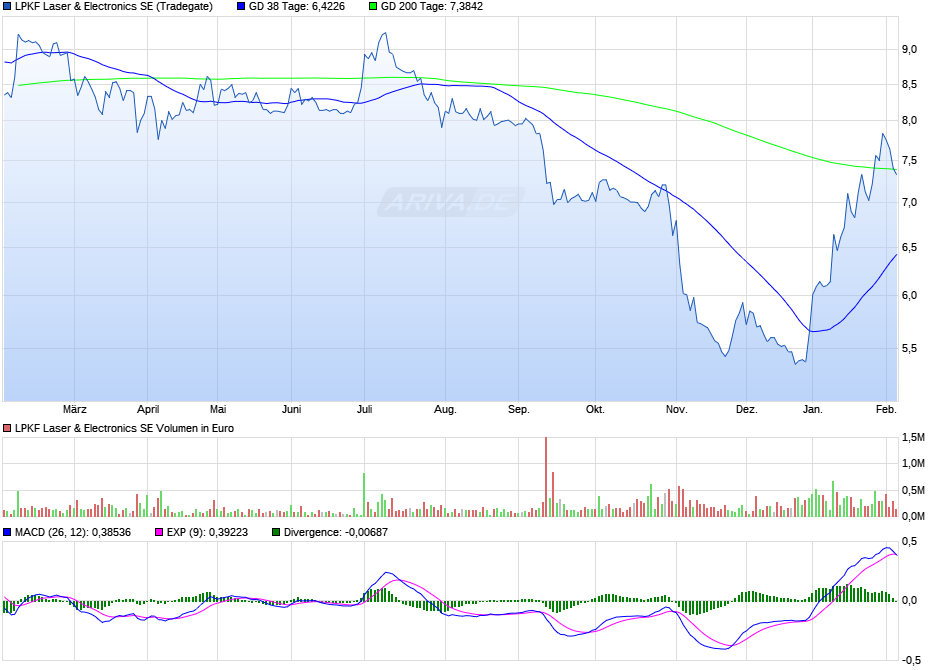The image size is (940, 670).
Task: Click the 'Jan.' month label on the time axis
Action: click(x=812, y=409)
